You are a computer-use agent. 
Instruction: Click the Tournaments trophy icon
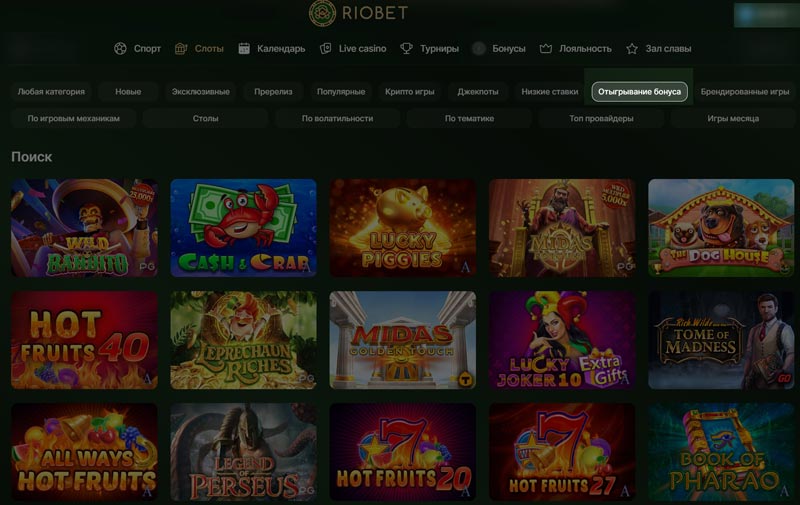point(407,48)
